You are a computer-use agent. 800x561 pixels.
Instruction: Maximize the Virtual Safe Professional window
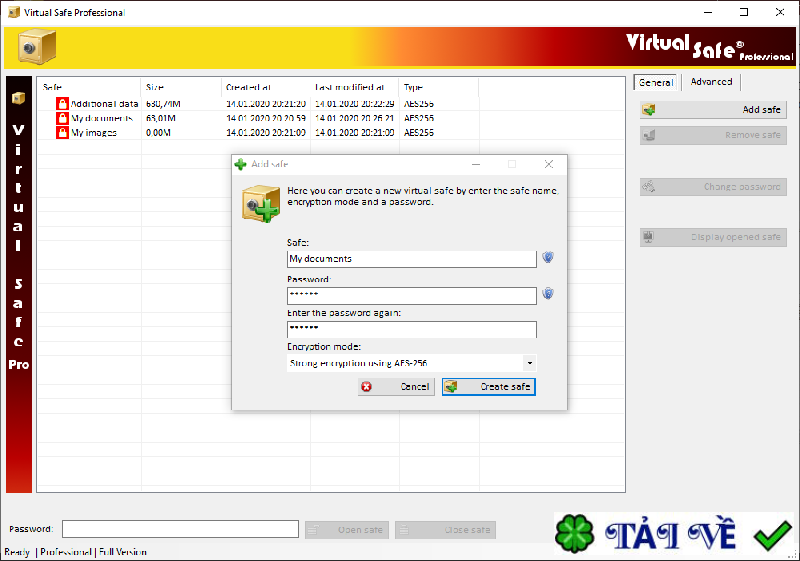coord(744,12)
